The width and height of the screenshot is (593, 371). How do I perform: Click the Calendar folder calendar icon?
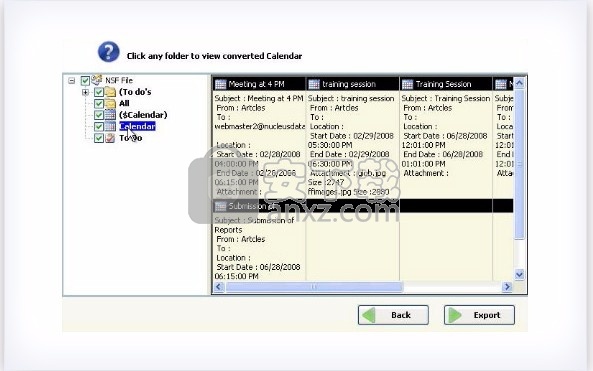110,126
